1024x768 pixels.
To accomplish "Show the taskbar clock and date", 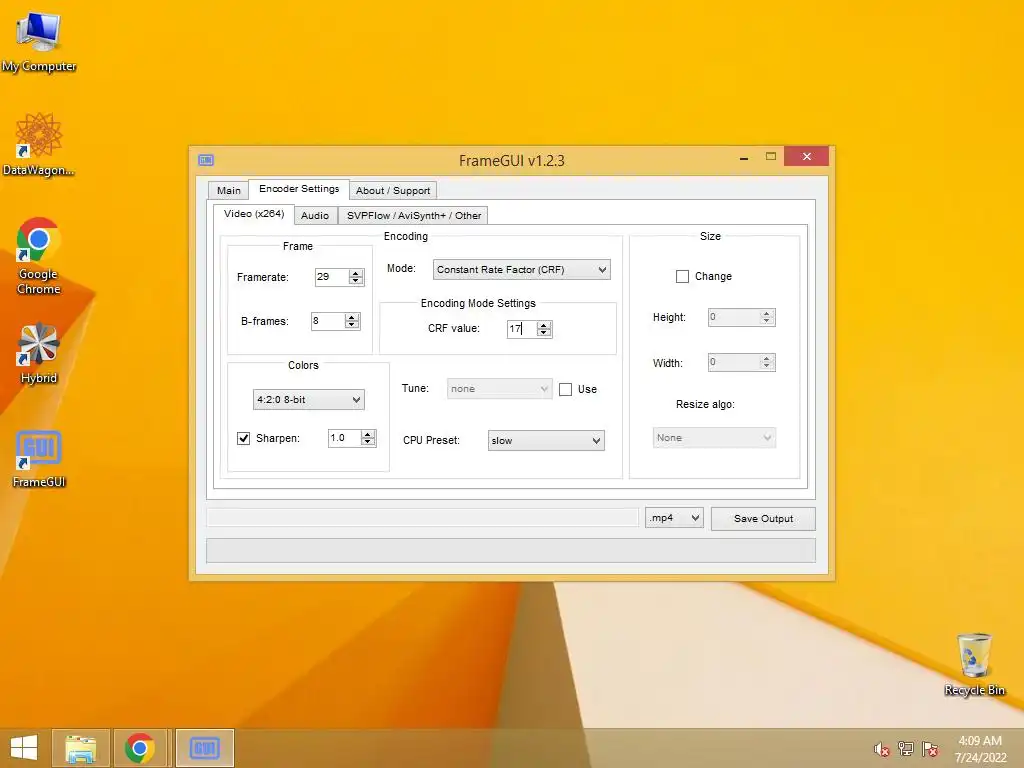I will (980, 749).
